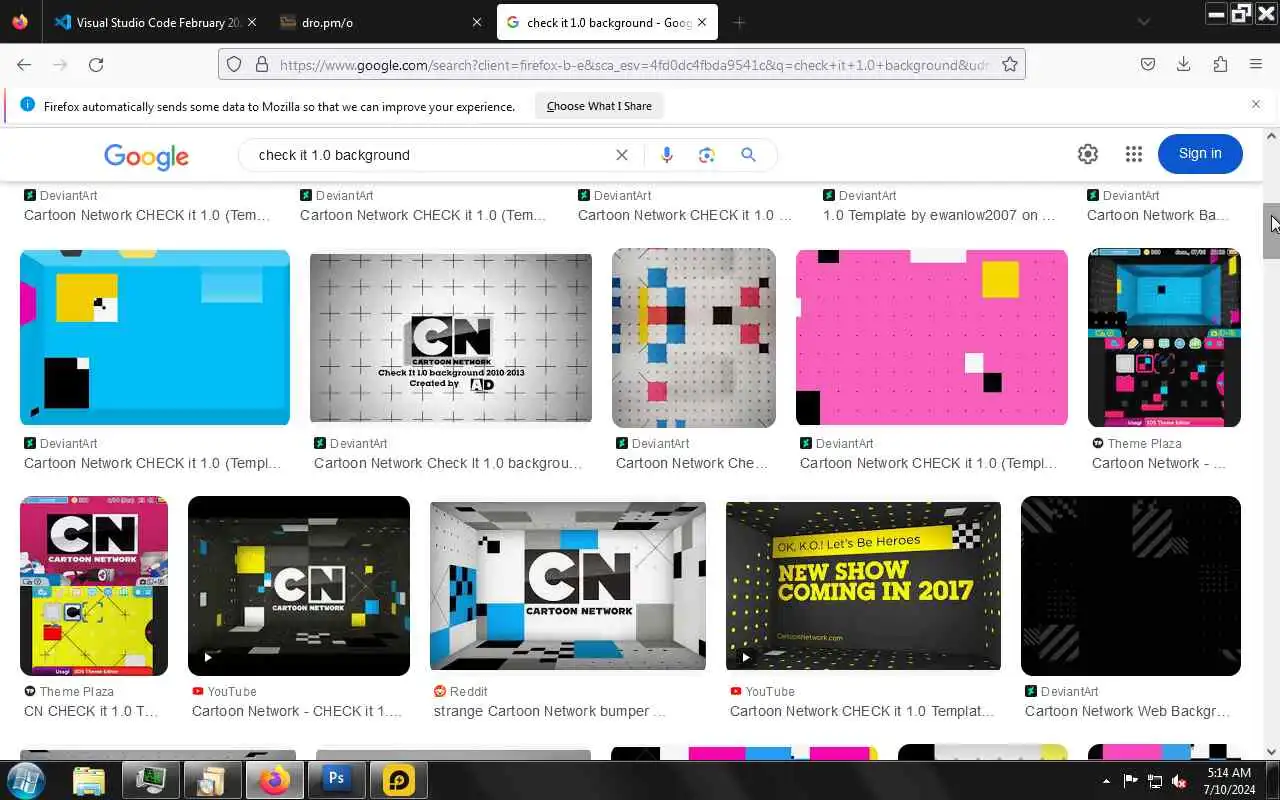1280x800 pixels.
Task: Switch to the dro.pm/o tab
Action: (x=382, y=22)
